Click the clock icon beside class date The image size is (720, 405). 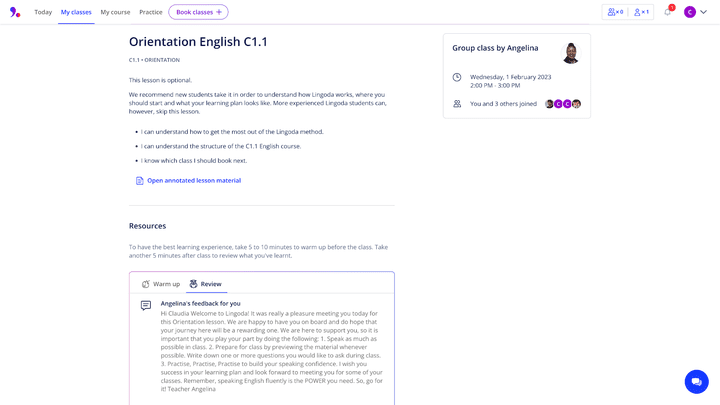457,77
